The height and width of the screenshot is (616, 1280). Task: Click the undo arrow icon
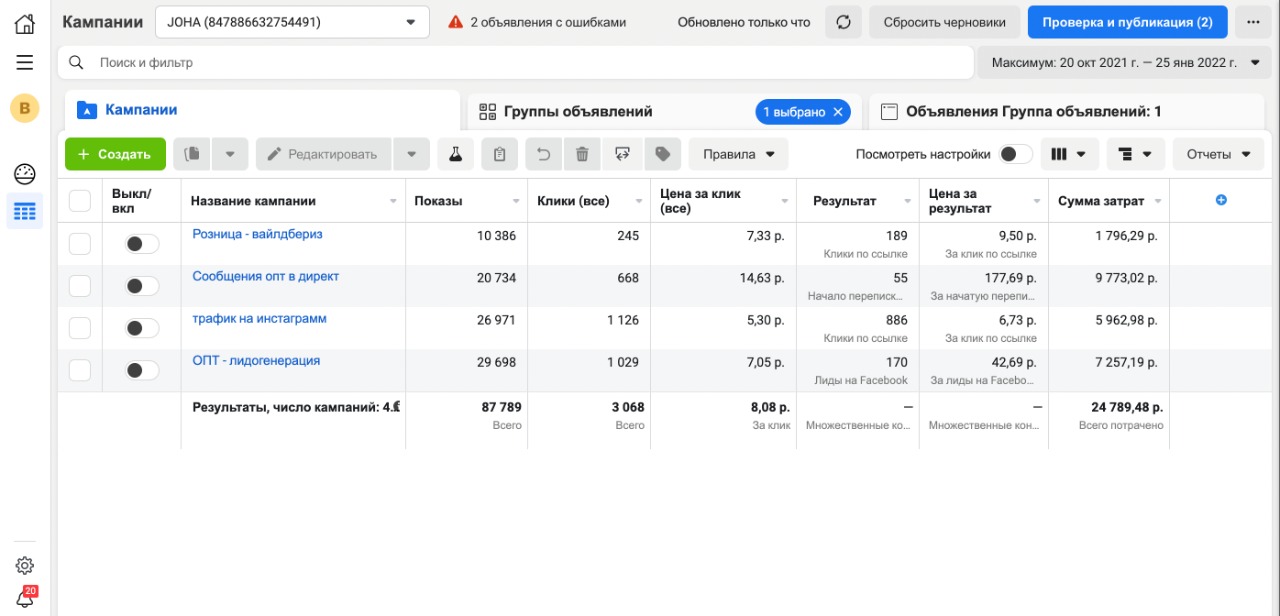543,154
